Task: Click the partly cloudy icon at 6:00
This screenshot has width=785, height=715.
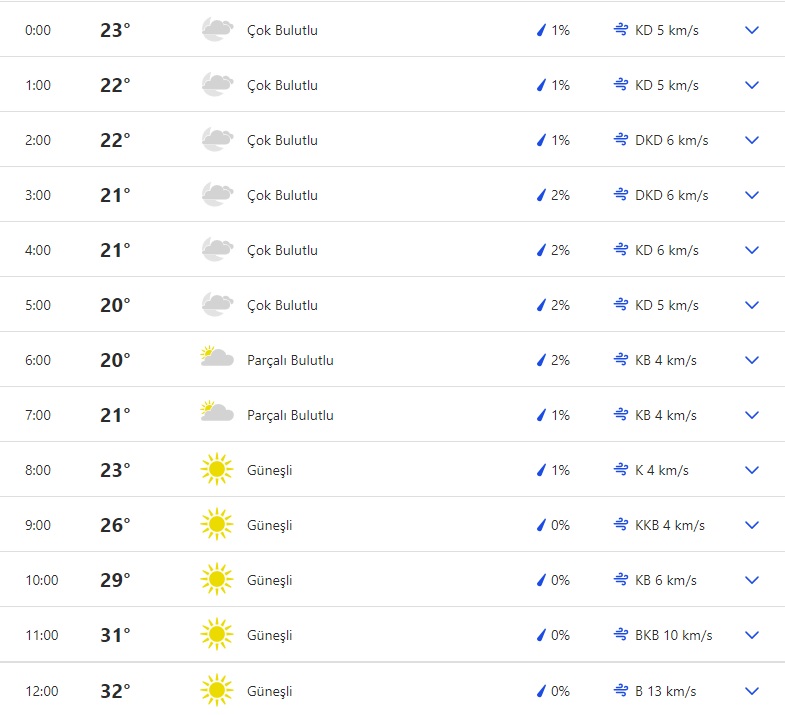Action: pos(217,358)
